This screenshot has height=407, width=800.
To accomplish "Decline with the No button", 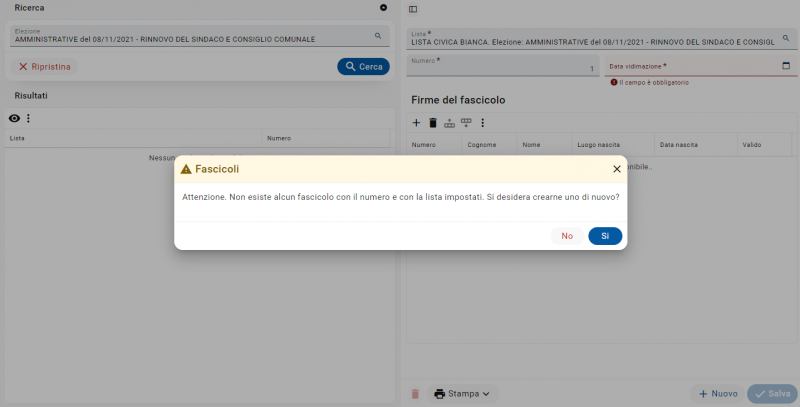I will click(x=567, y=236).
